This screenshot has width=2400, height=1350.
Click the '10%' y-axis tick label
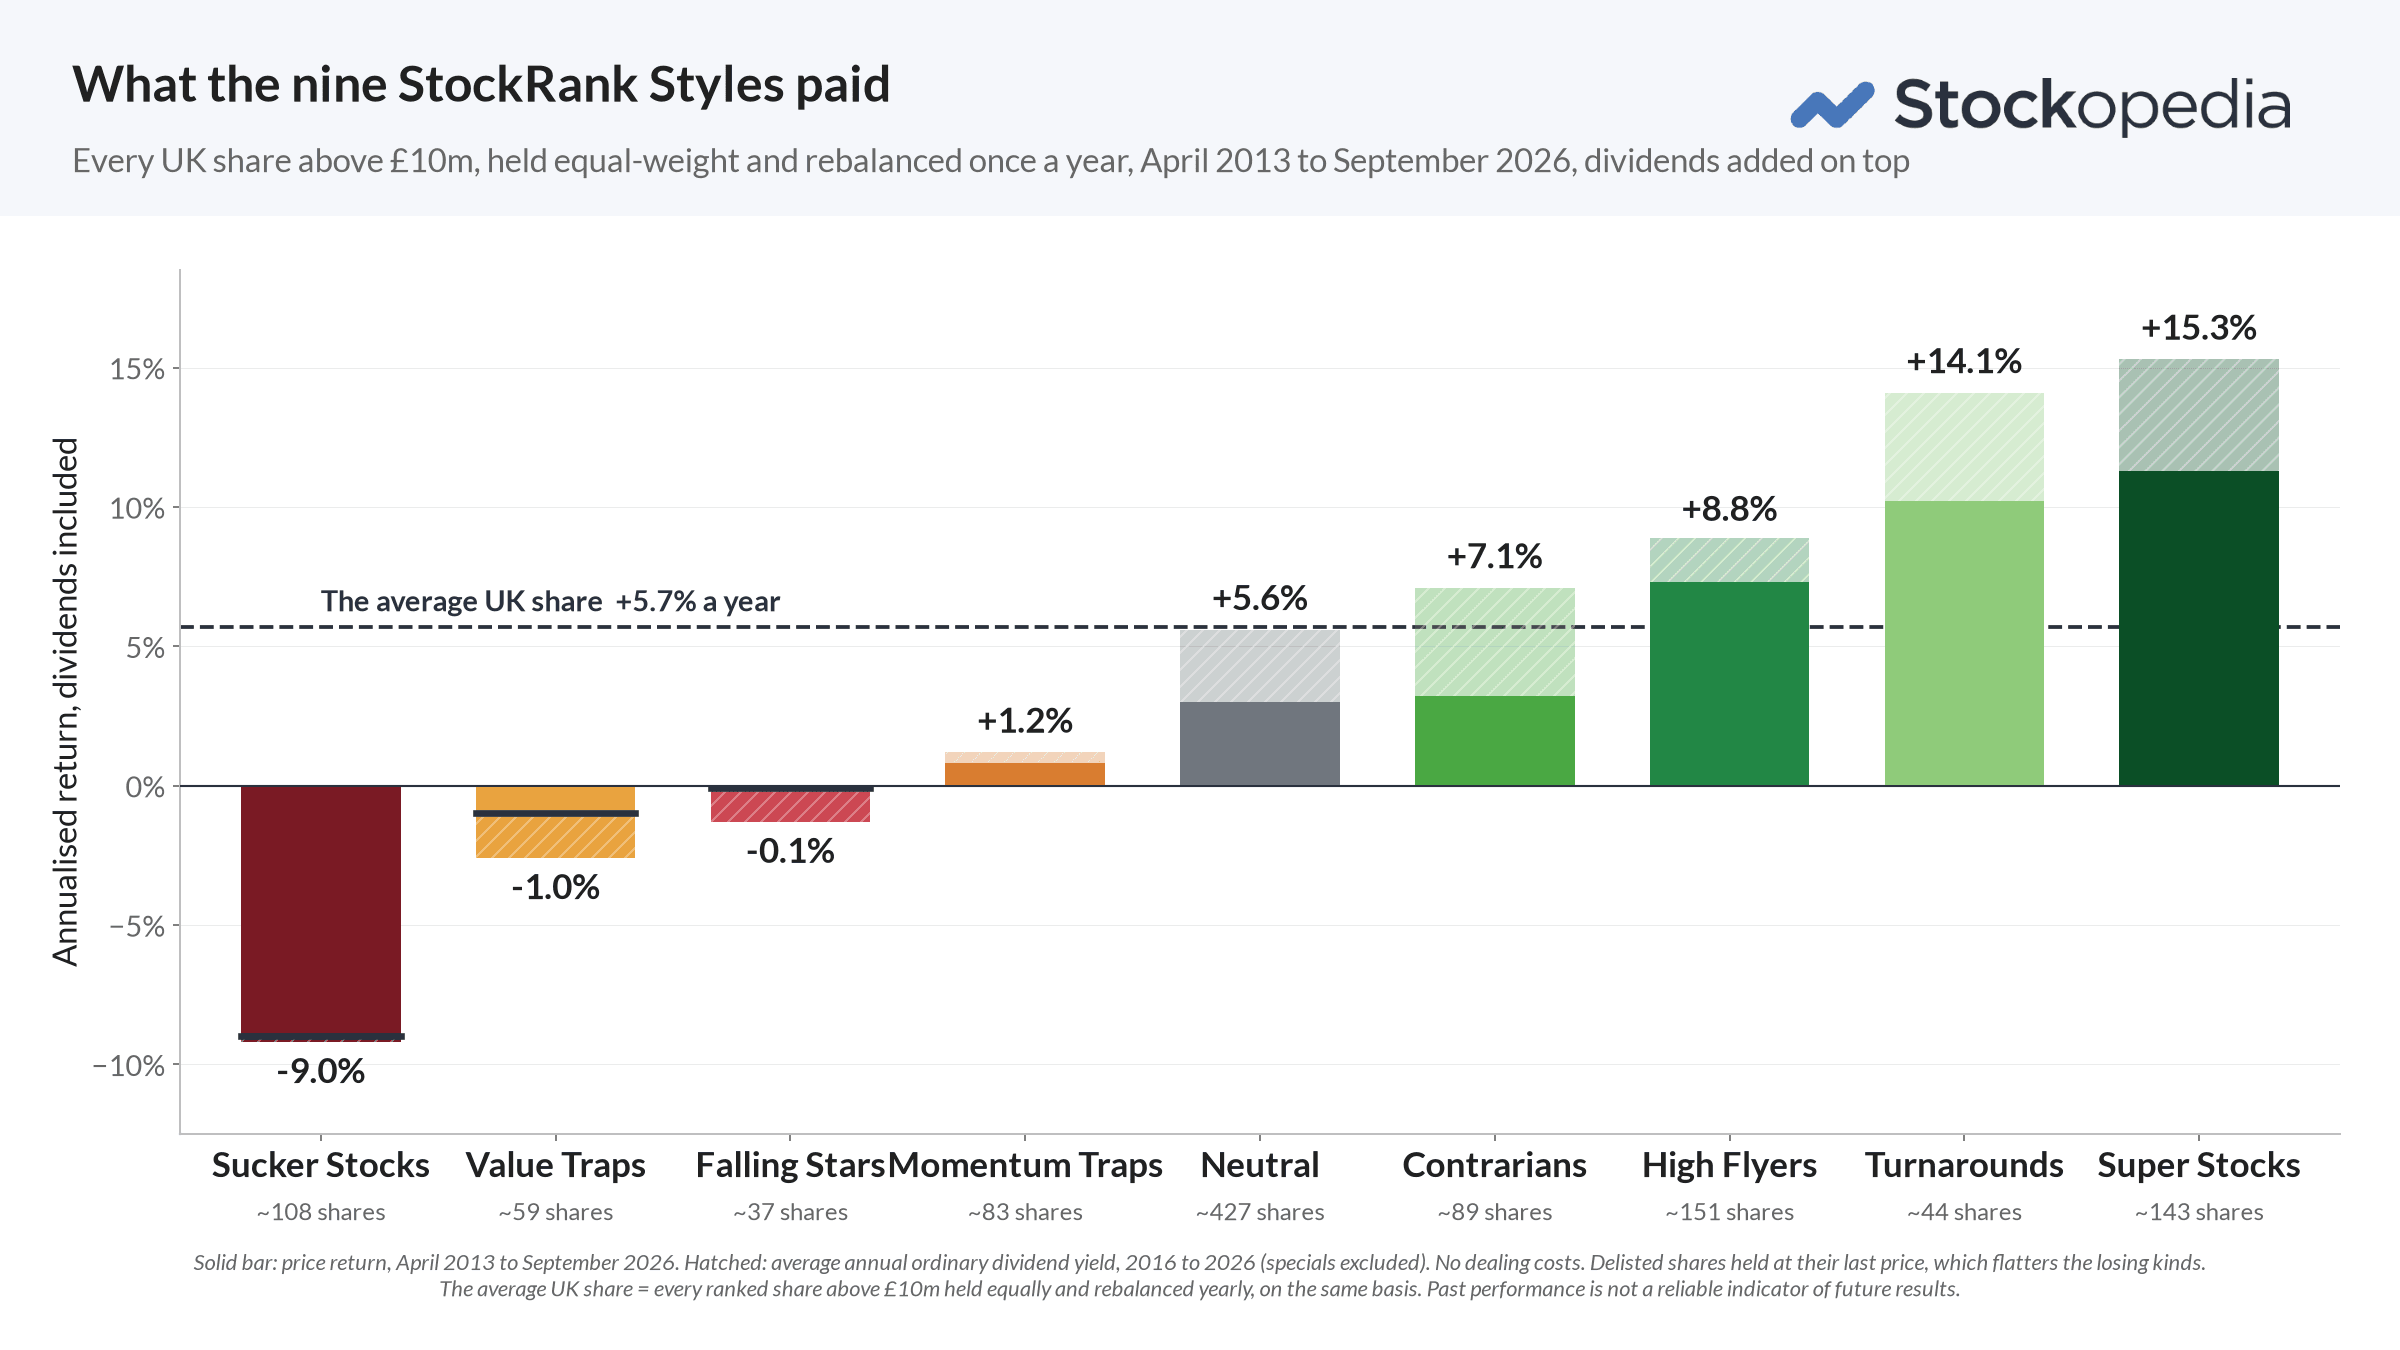click(x=137, y=508)
